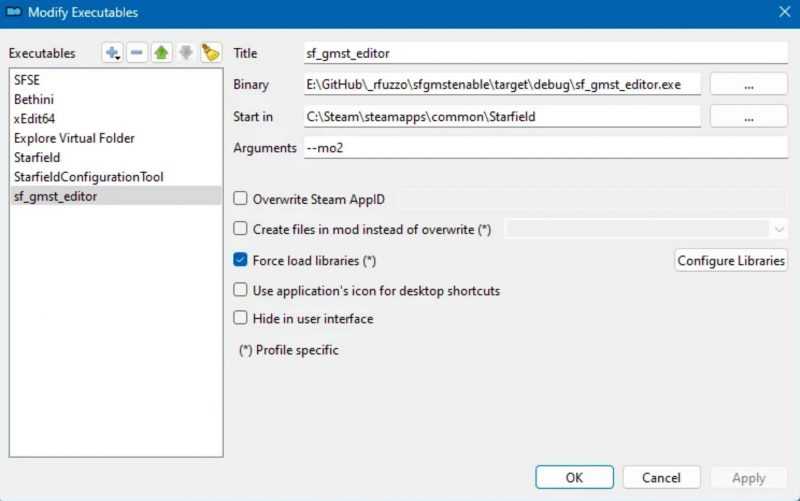Select Starfield in the executables list
Viewport: 800px width, 501px height.
pyautogui.click(x=116, y=158)
